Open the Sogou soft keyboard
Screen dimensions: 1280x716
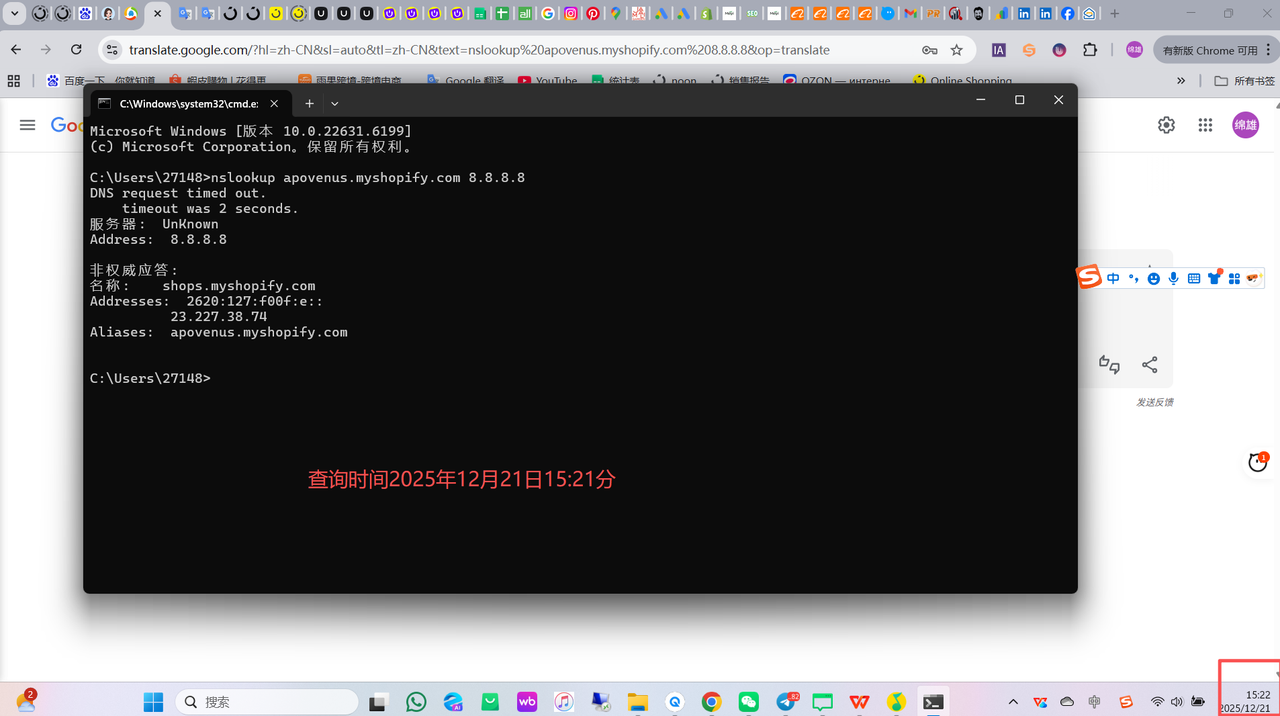pyautogui.click(x=1194, y=279)
